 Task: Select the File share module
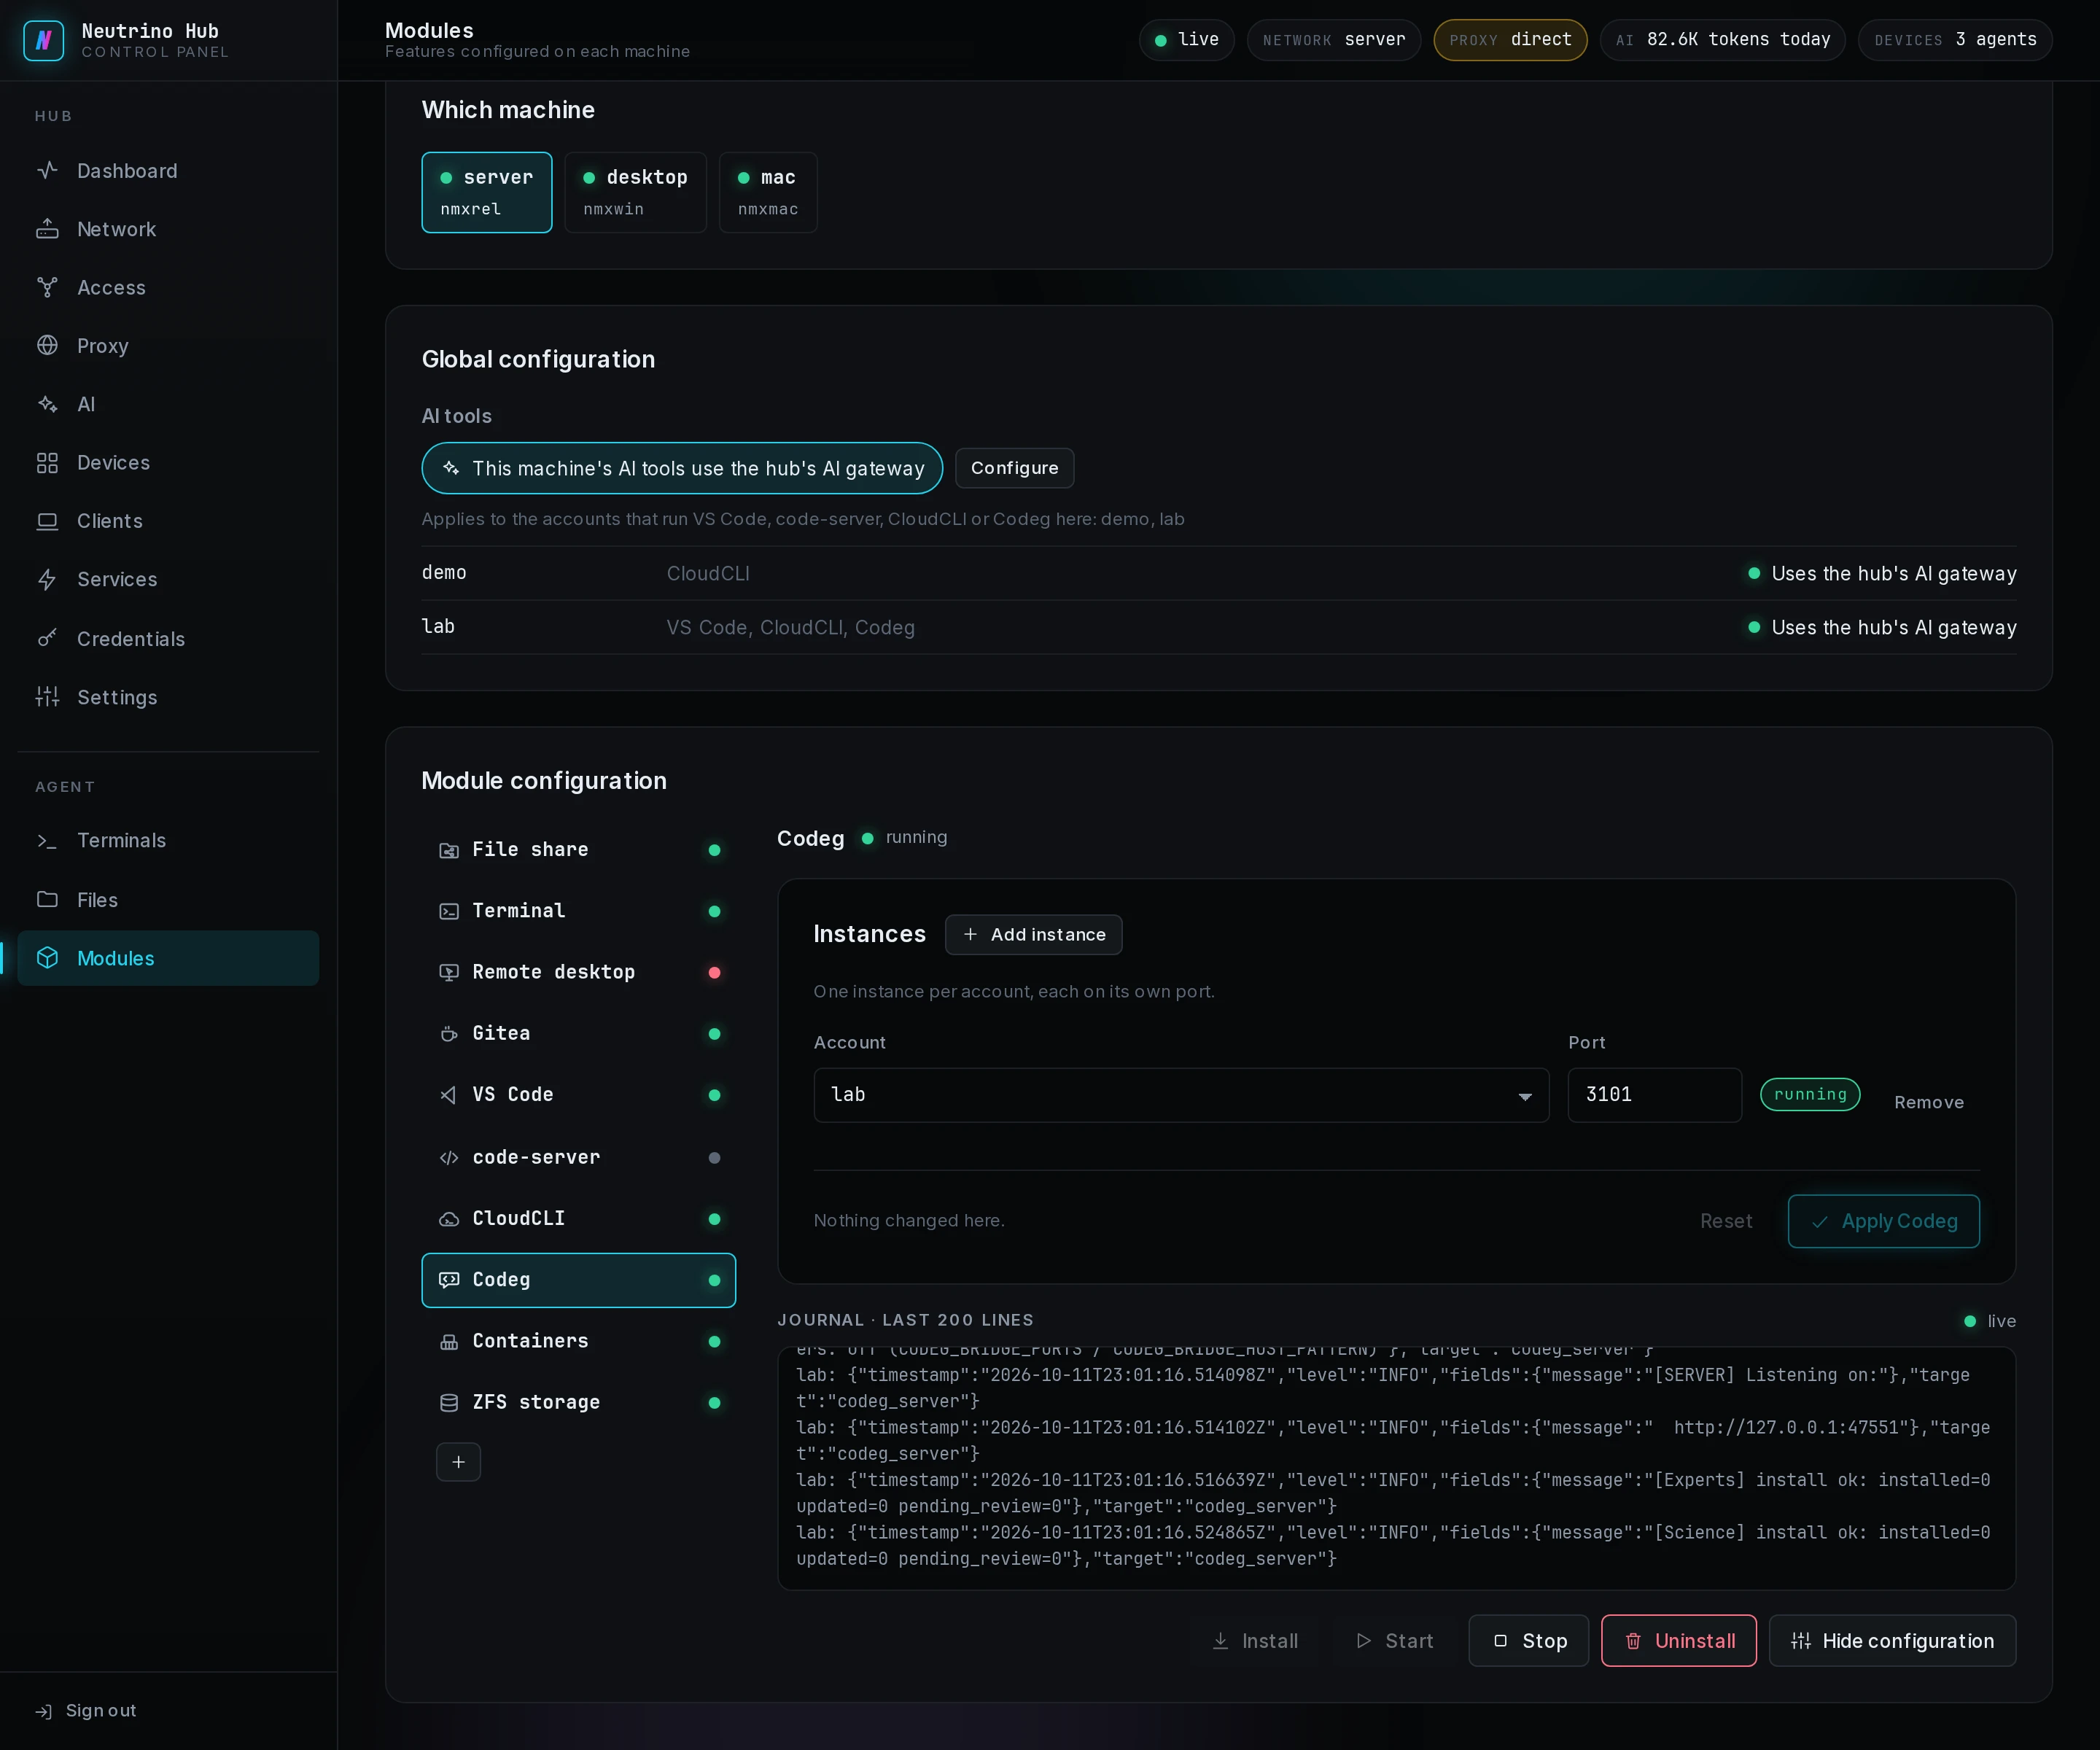(x=578, y=850)
